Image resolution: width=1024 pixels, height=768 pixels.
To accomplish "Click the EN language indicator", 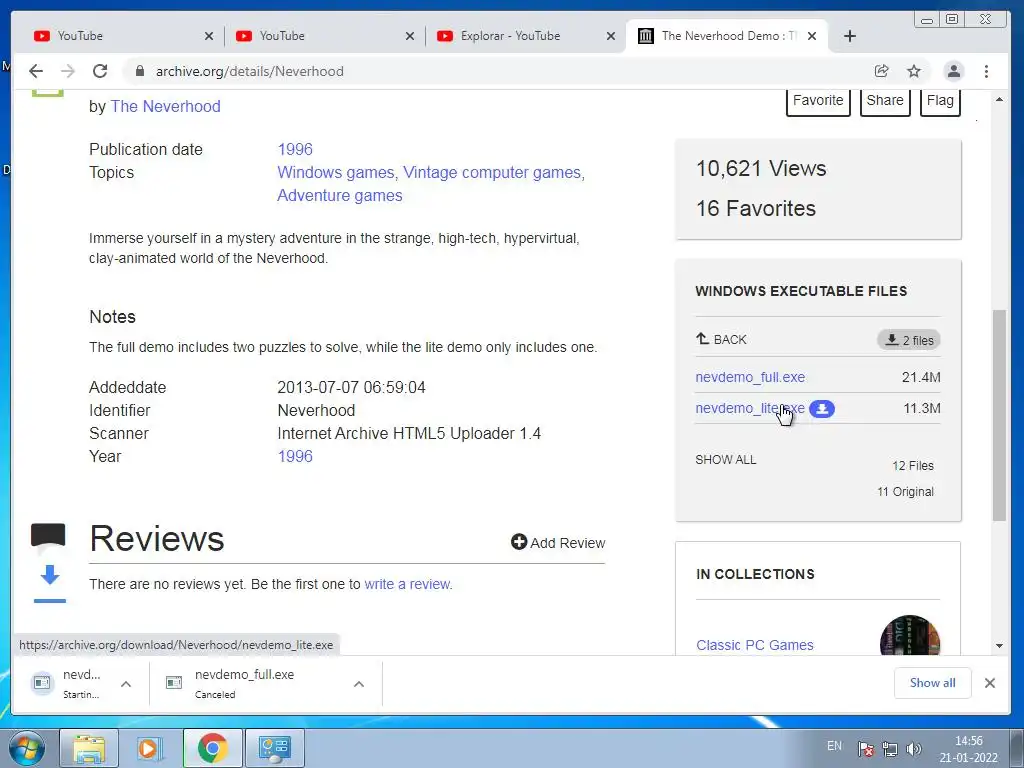I will click(834, 746).
